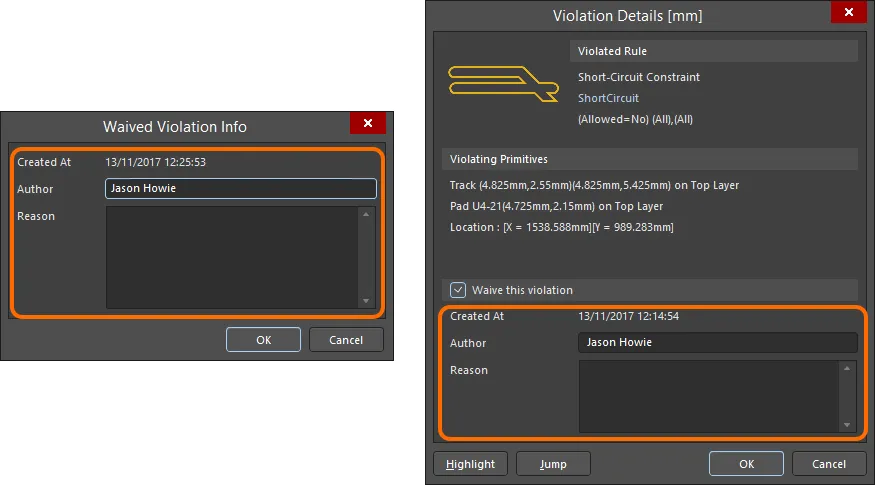Select the Track violating primitive text
The width and height of the screenshot is (875, 485).
pos(594,185)
